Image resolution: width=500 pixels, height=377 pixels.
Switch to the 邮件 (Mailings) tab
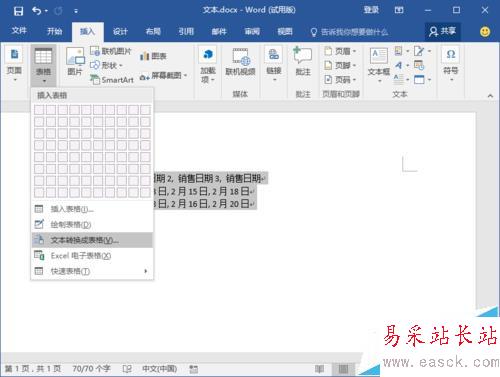tap(219, 31)
